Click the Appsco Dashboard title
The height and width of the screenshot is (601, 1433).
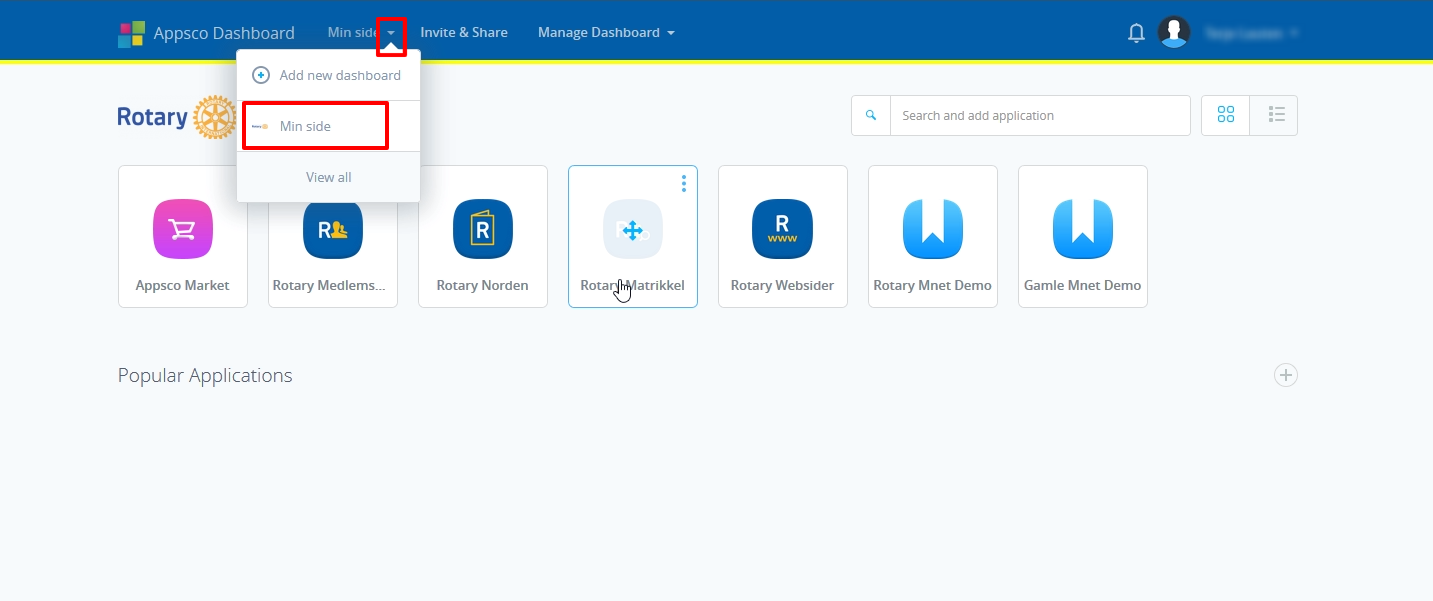(224, 33)
